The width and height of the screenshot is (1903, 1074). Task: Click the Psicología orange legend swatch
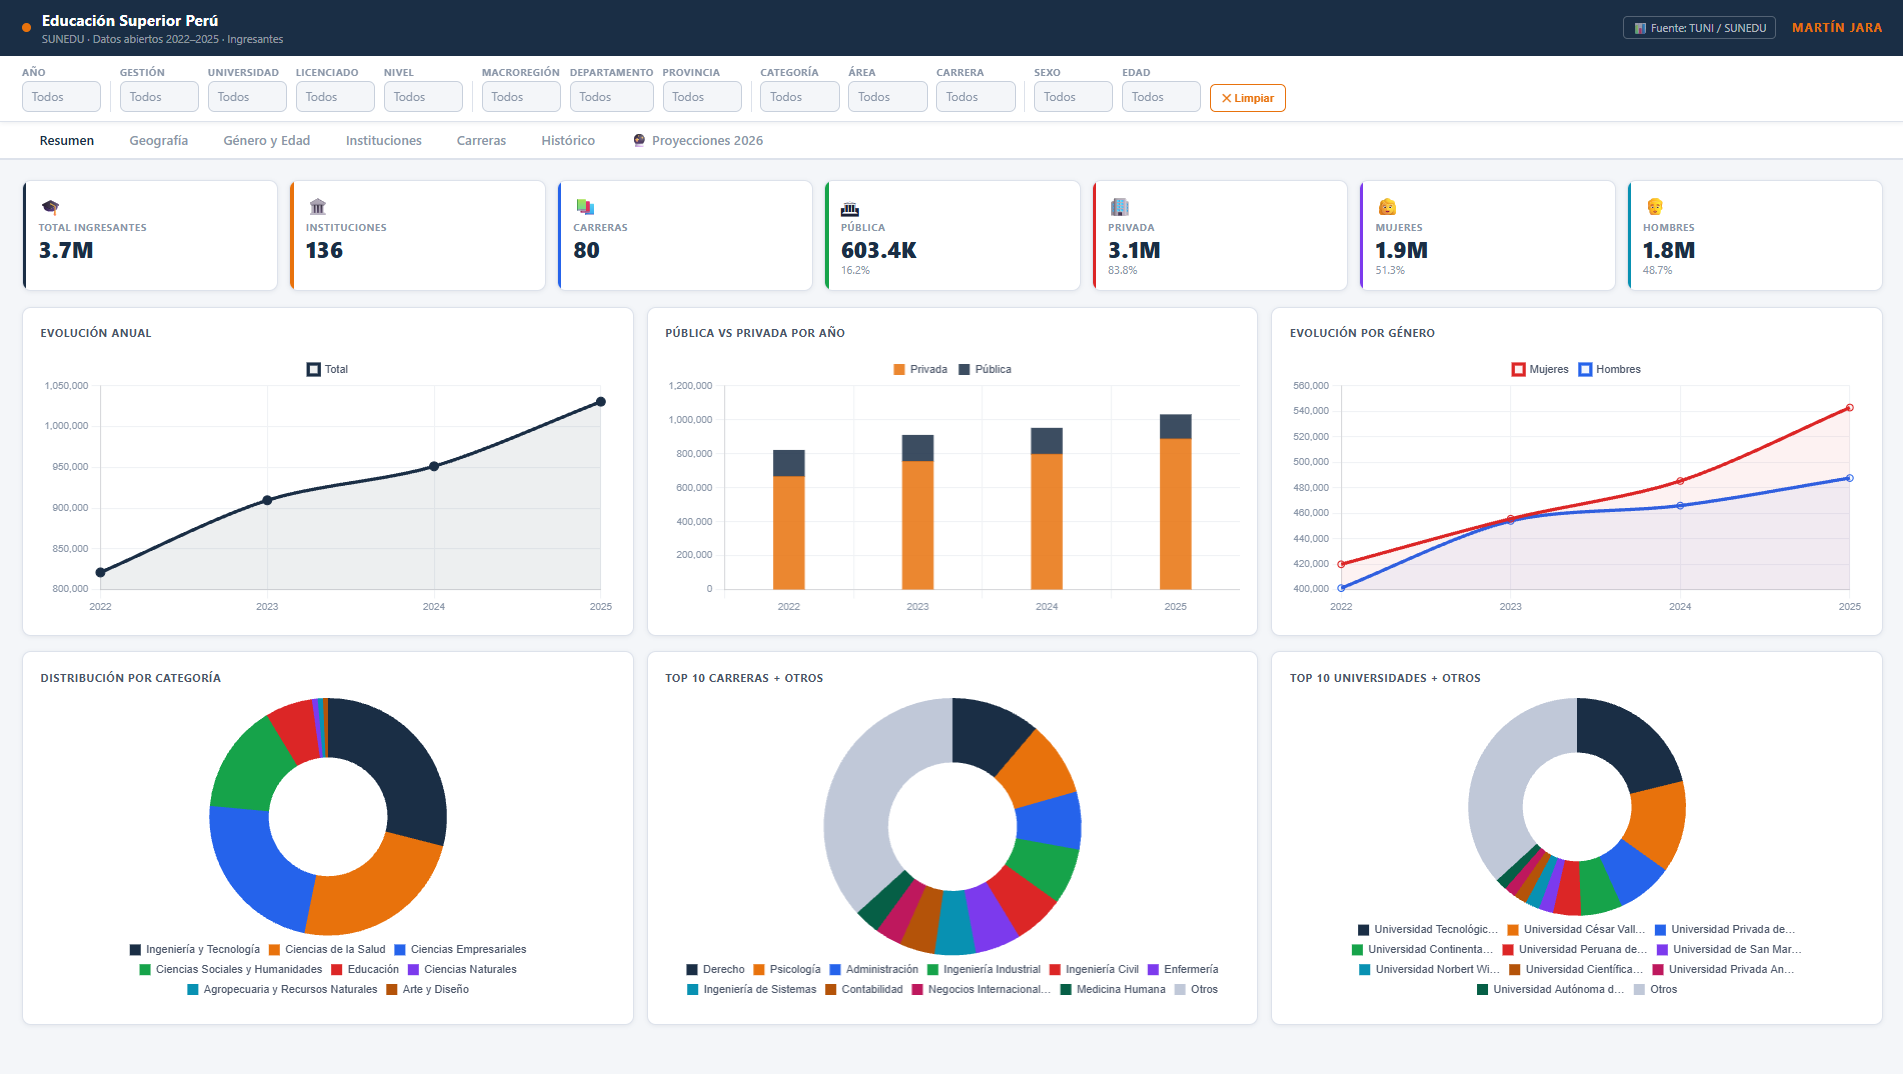coord(759,969)
